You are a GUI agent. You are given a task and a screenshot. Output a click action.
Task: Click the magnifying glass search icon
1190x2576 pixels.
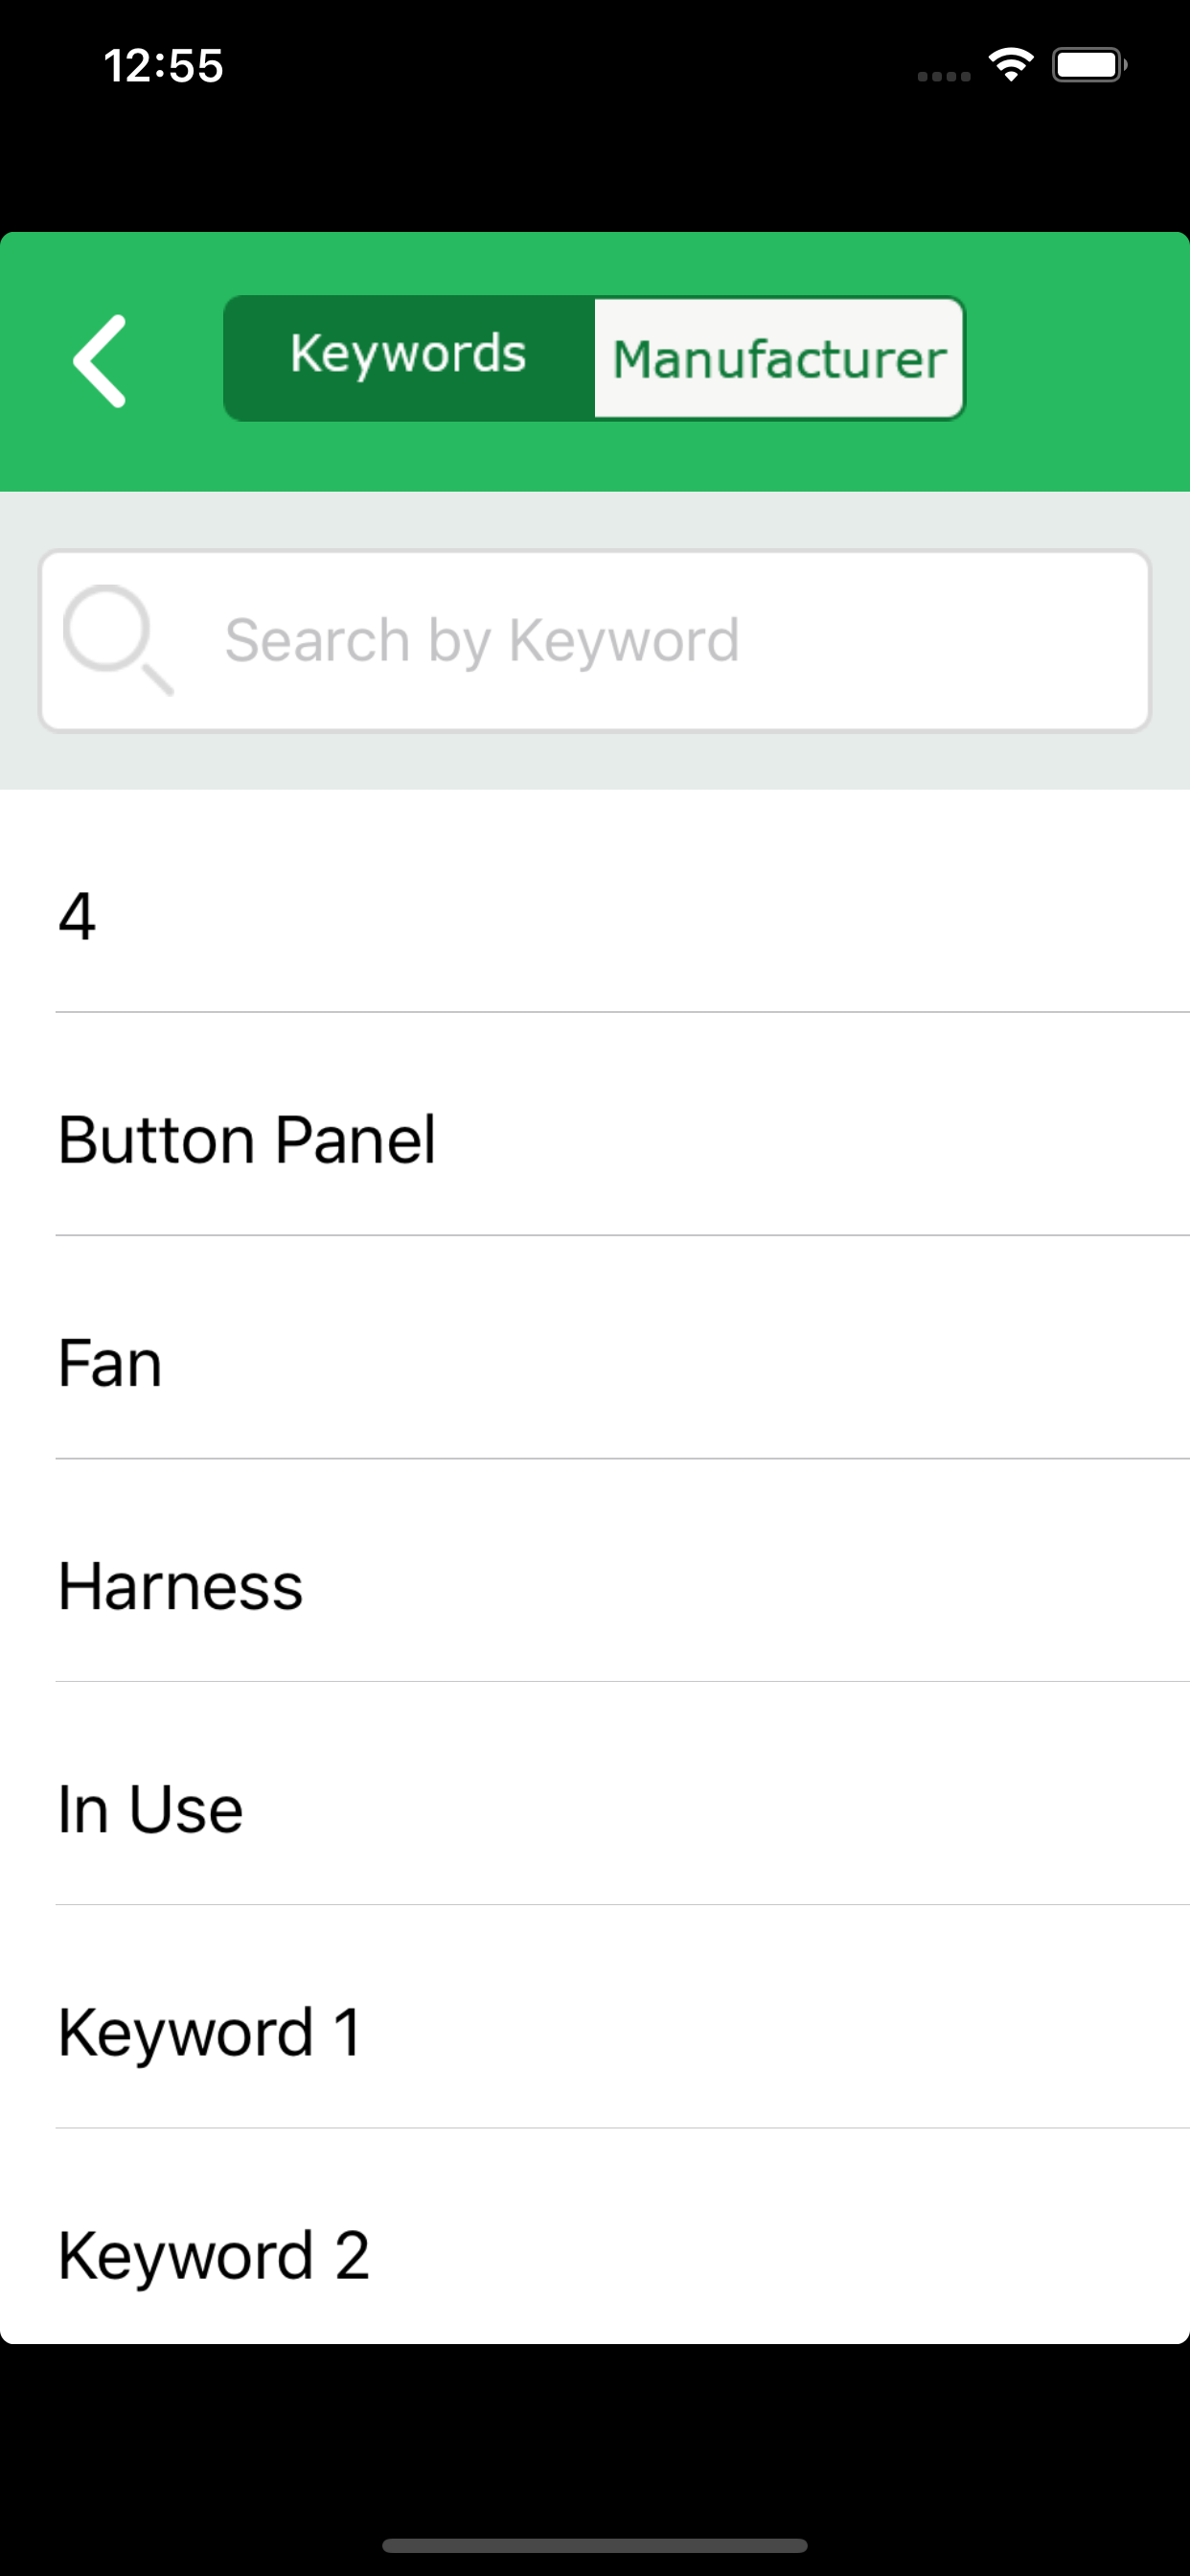118,640
